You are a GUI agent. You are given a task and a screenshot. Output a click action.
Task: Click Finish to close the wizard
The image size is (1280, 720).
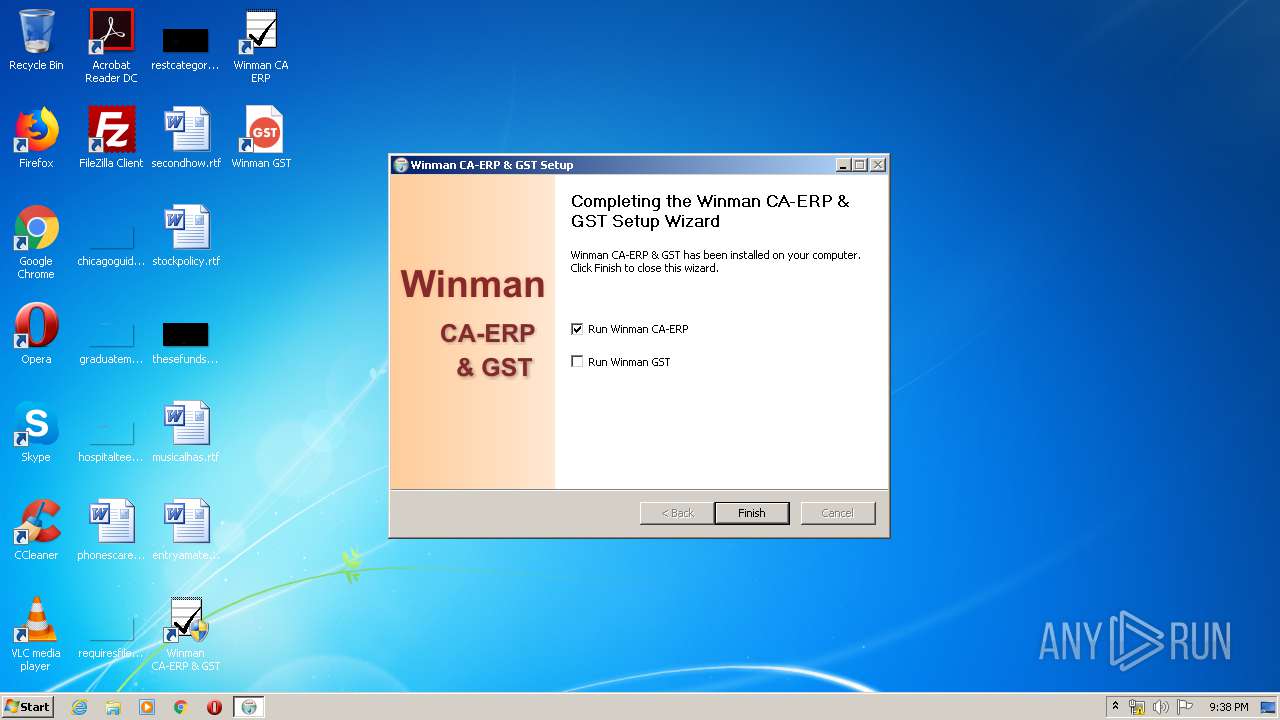coord(752,513)
